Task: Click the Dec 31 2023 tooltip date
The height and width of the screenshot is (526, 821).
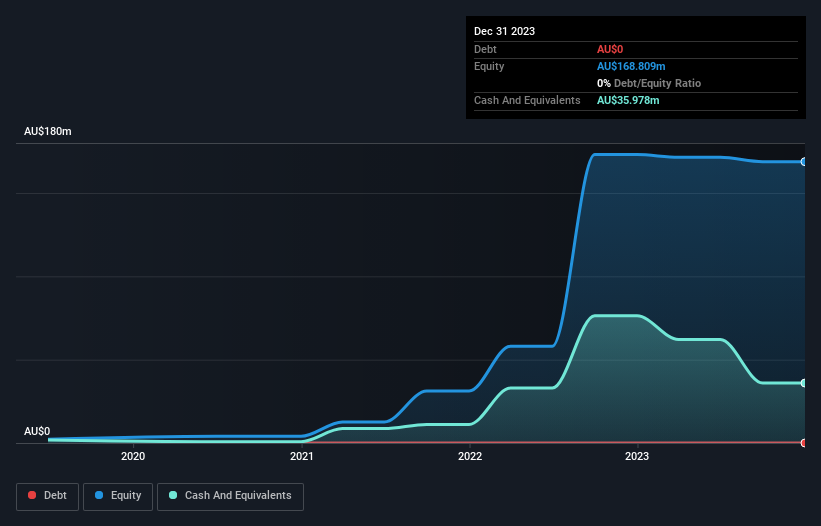Action: pyautogui.click(x=504, y=31)
